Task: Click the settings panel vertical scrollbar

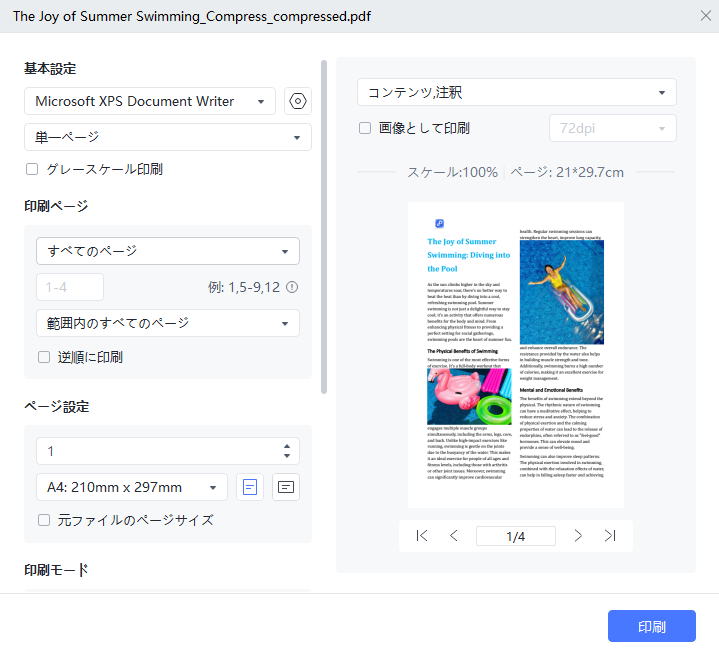Action: tap(324, 227)
